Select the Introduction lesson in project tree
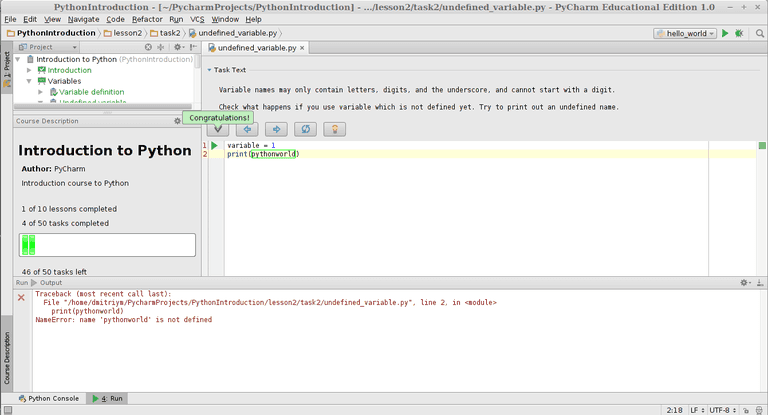This screenshot has height=415, width=768. (x=69, y=70)
